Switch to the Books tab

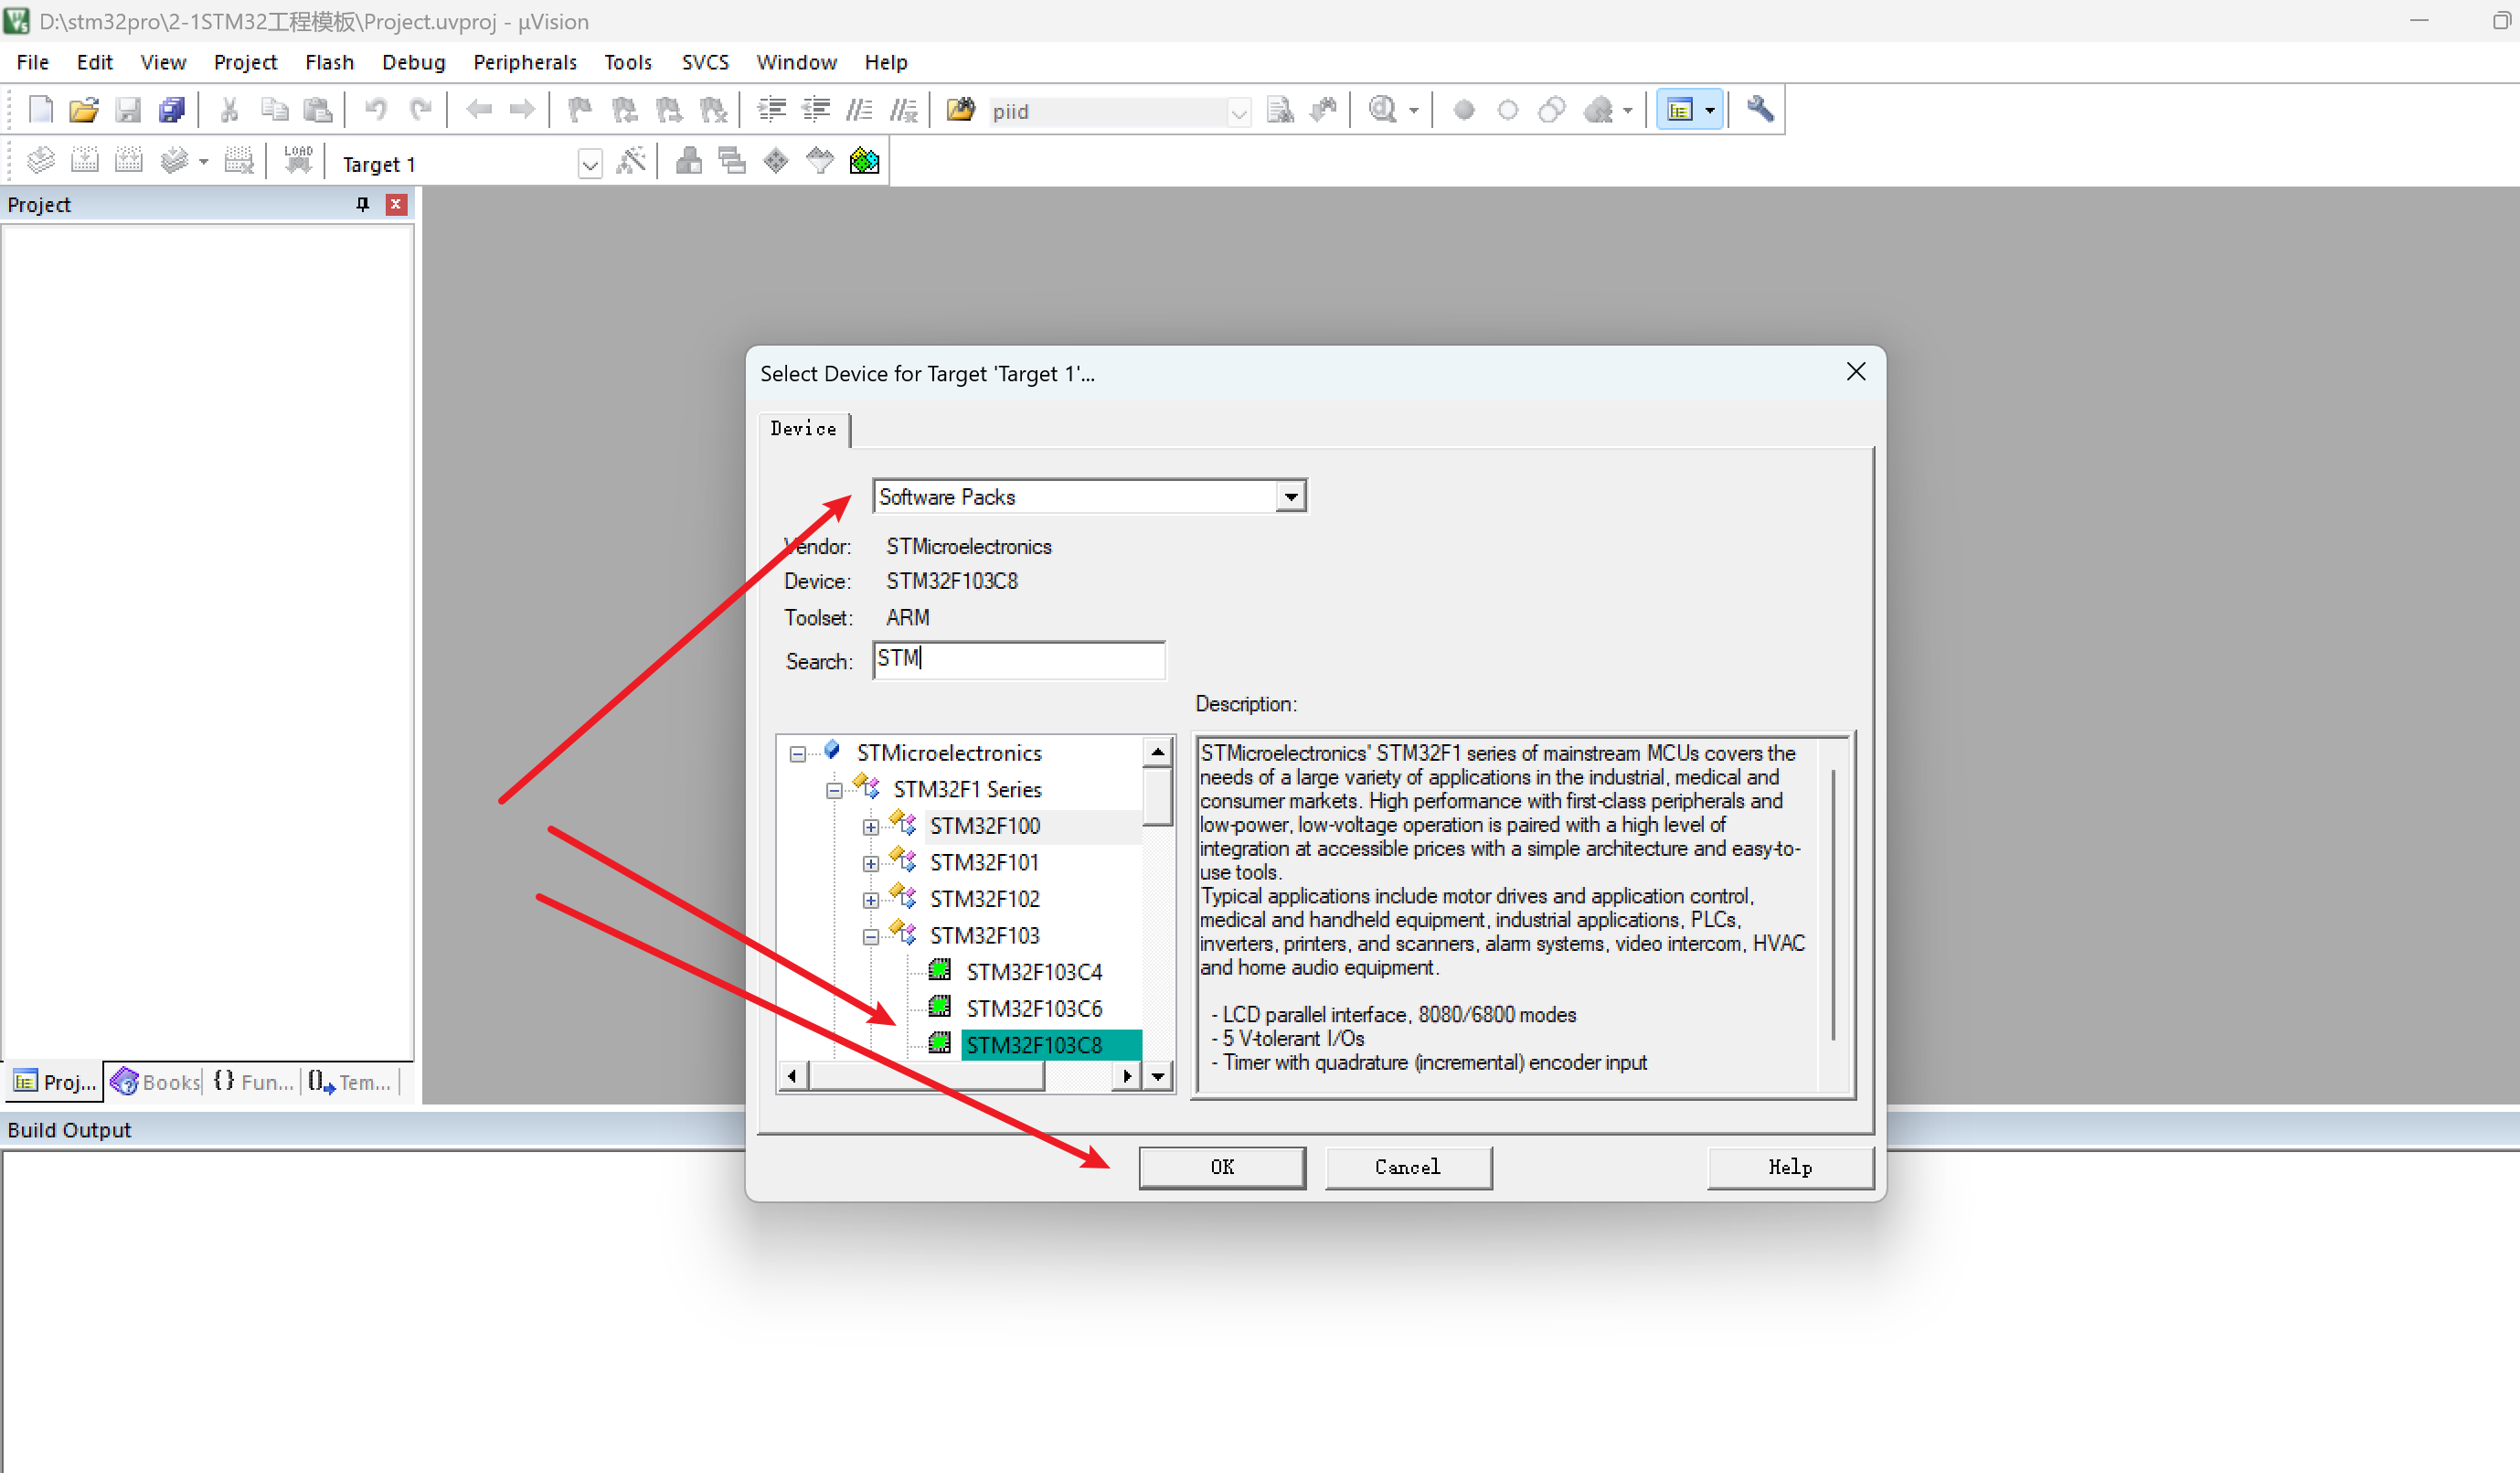click(x=156, y=1082)
